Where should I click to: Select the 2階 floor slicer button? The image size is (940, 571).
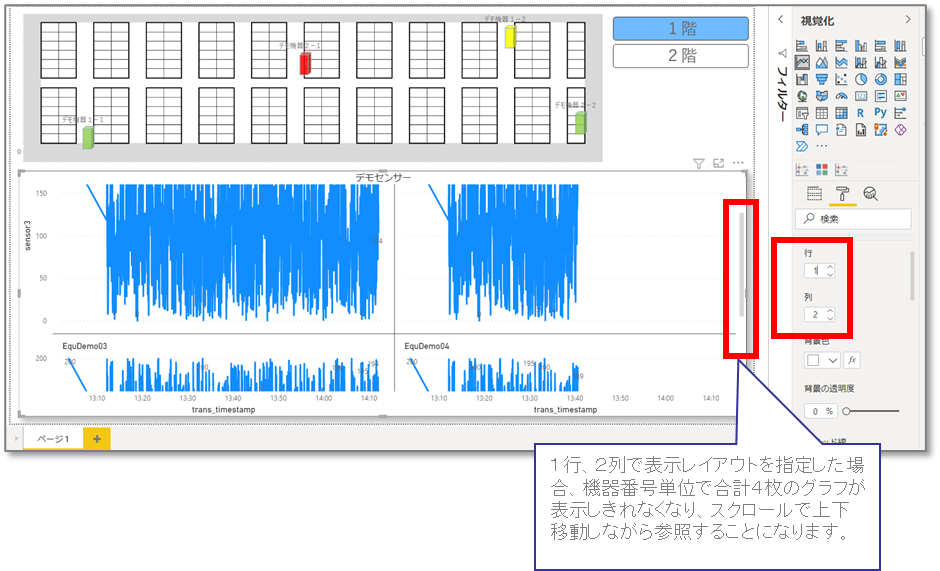[x=681, y=56]
